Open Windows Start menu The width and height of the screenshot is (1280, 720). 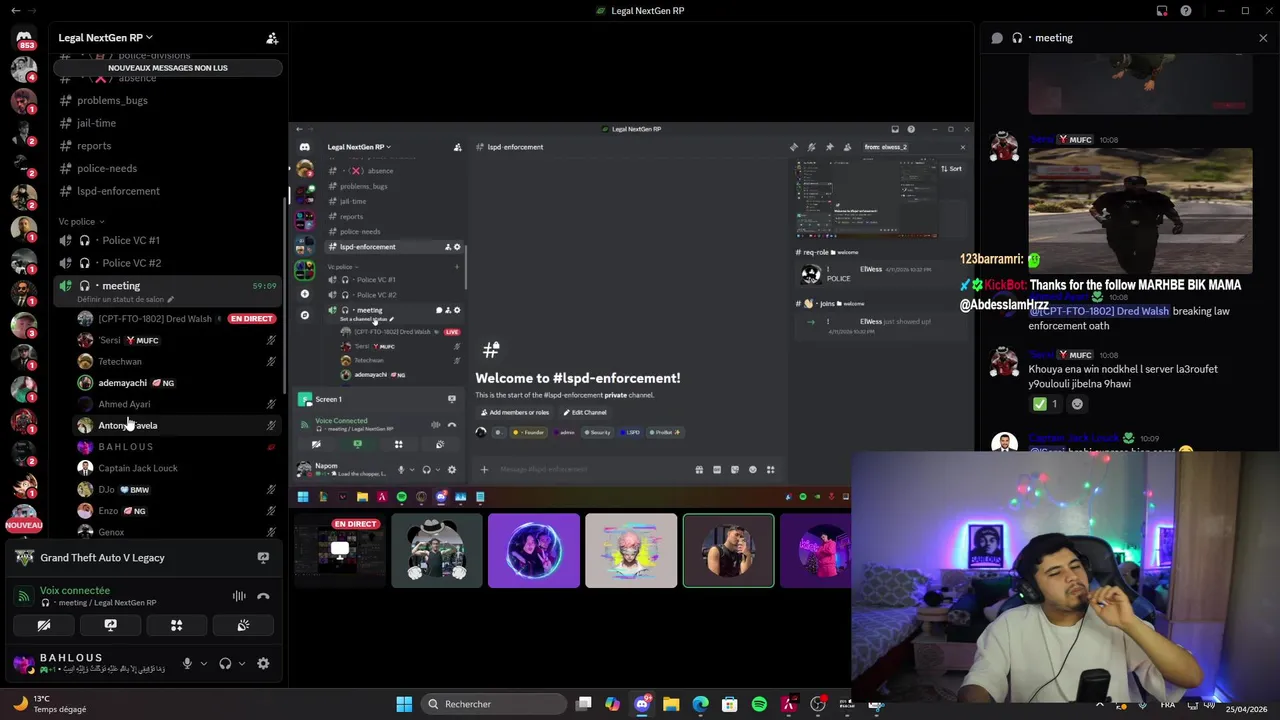coord(404,704)
